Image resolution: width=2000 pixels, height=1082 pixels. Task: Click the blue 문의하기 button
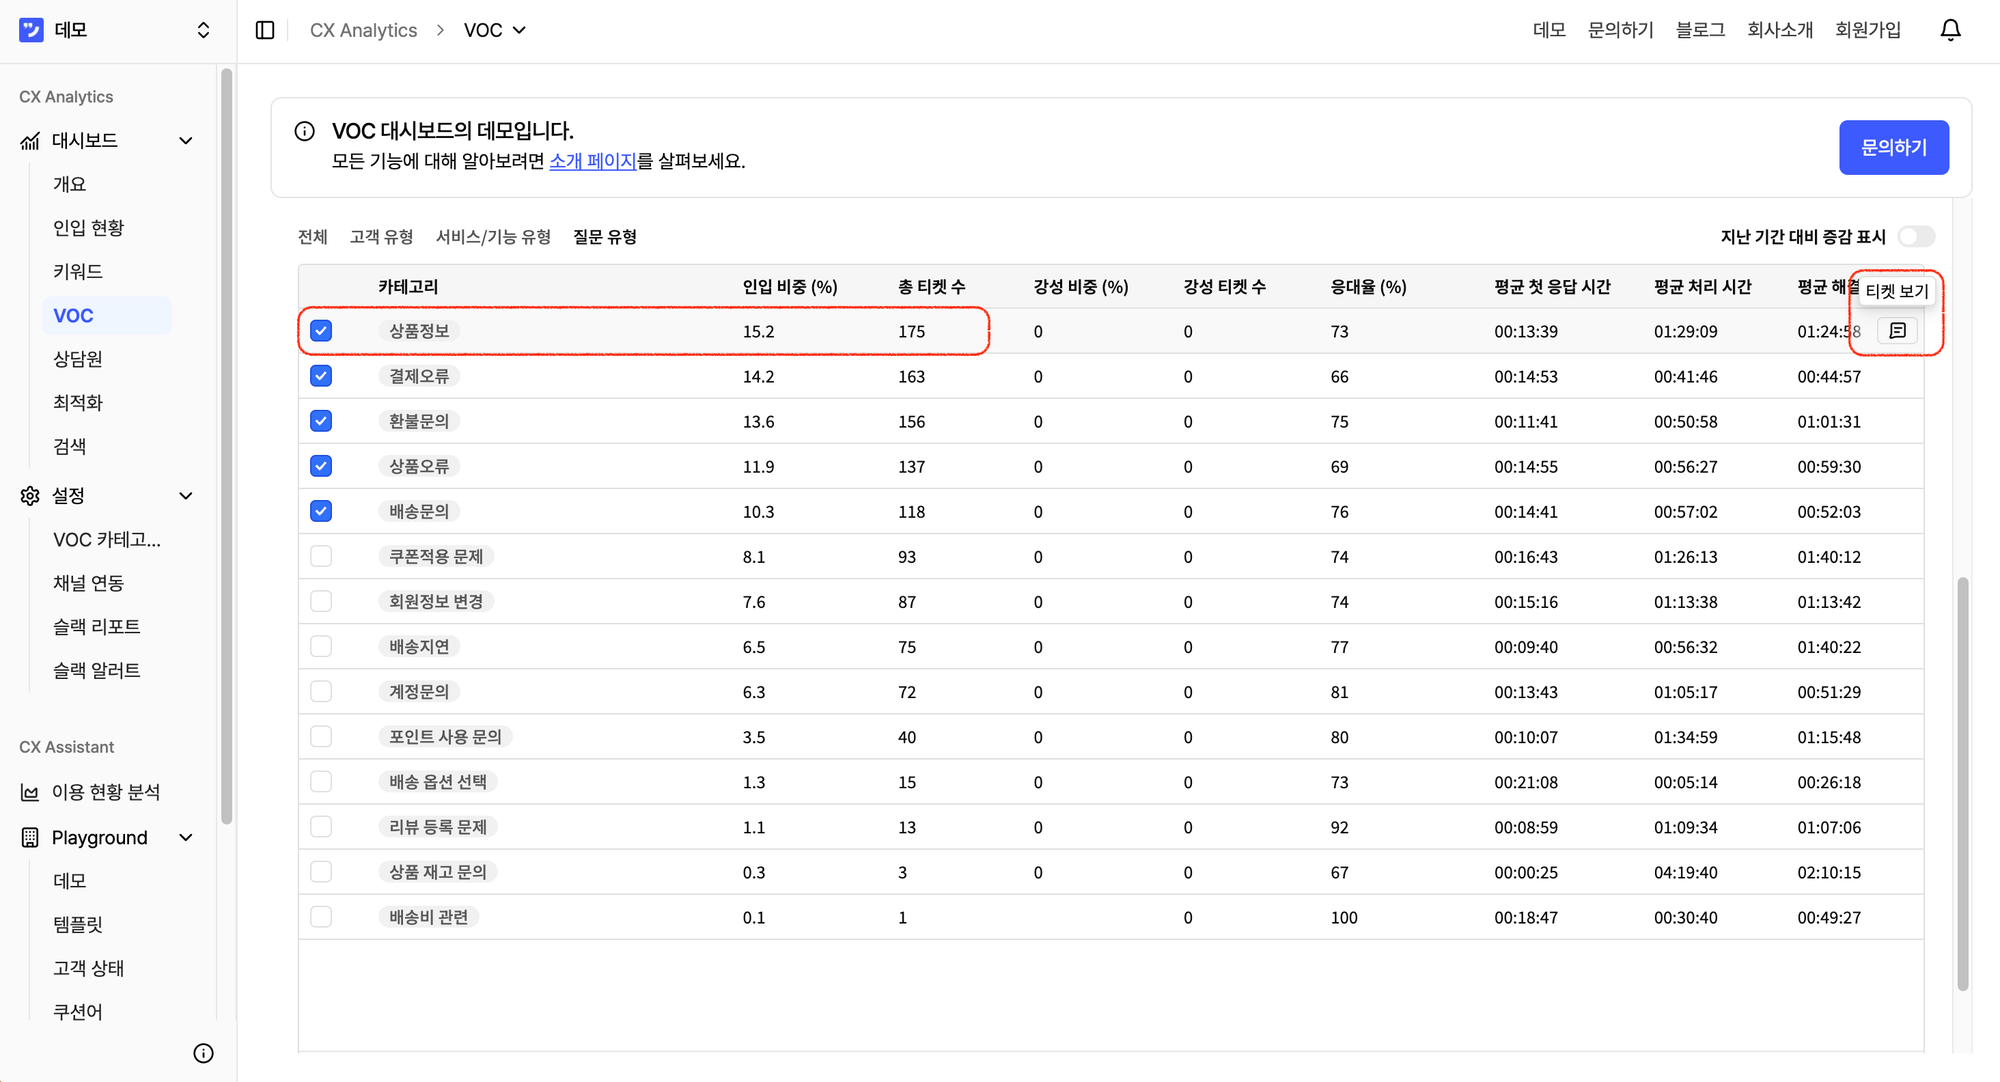(1893, 147)
